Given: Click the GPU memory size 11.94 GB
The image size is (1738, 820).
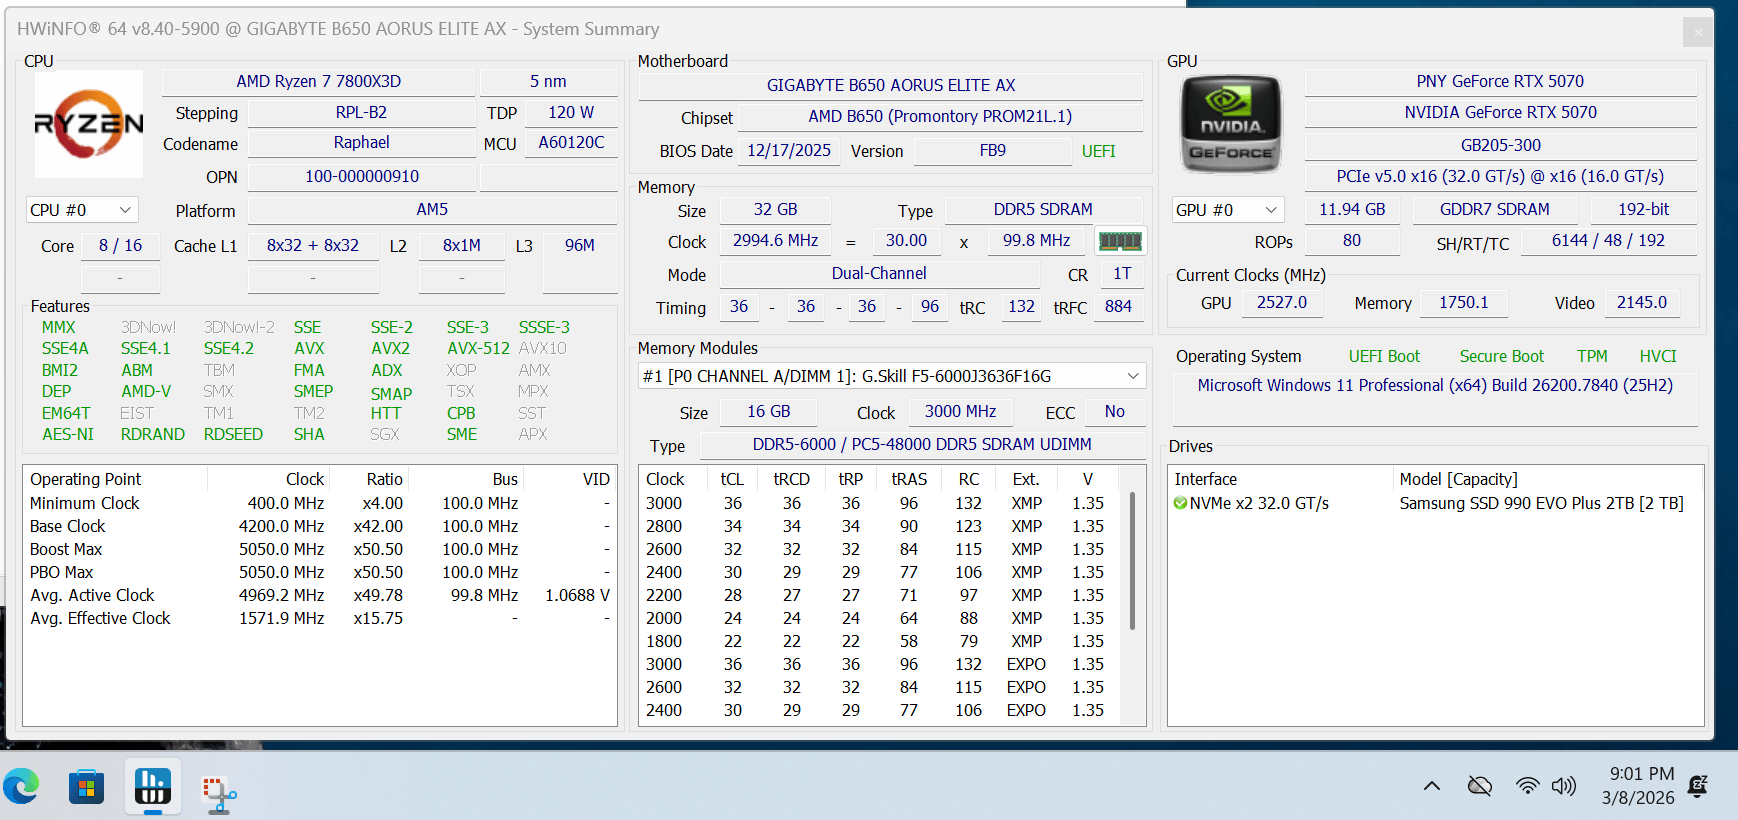Looking at the screenshot, I should [x=1352, y=209].
